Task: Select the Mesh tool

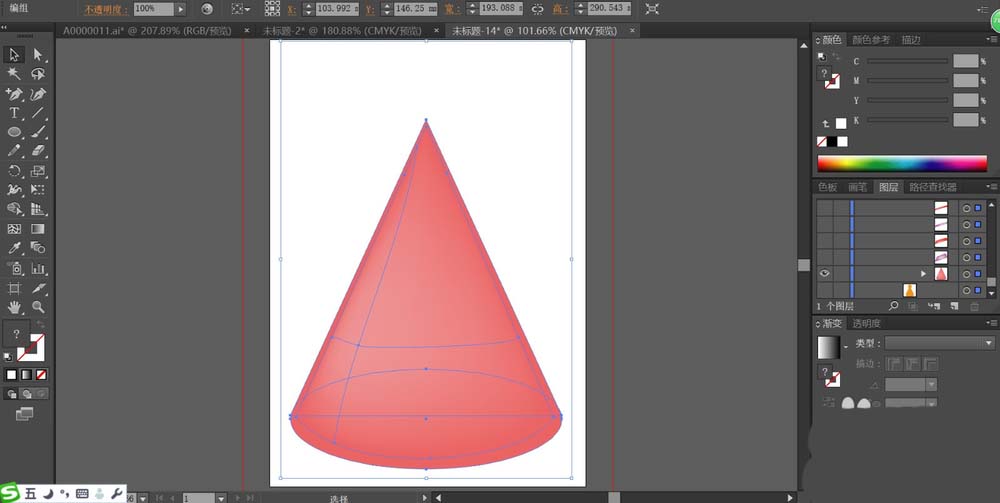Action: 14,229
